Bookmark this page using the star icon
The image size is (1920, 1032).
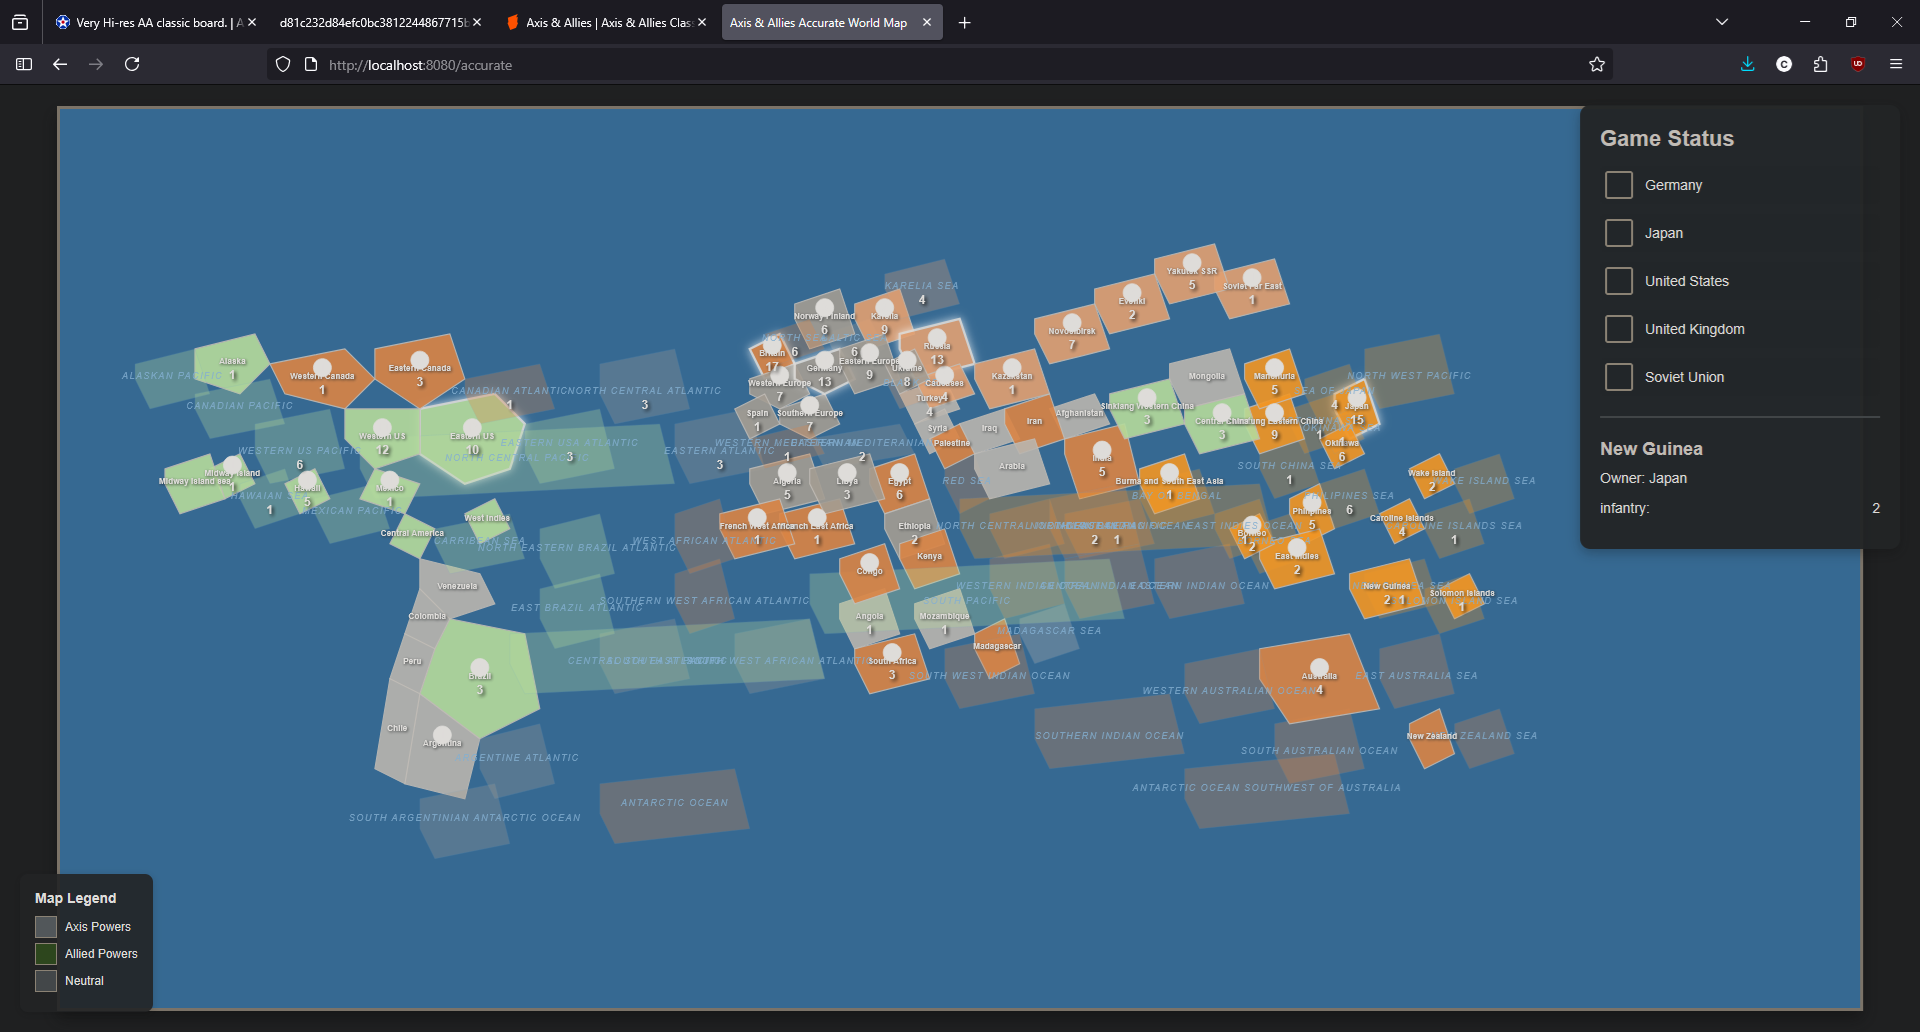pyautogui.click(x=1597, y=64)
